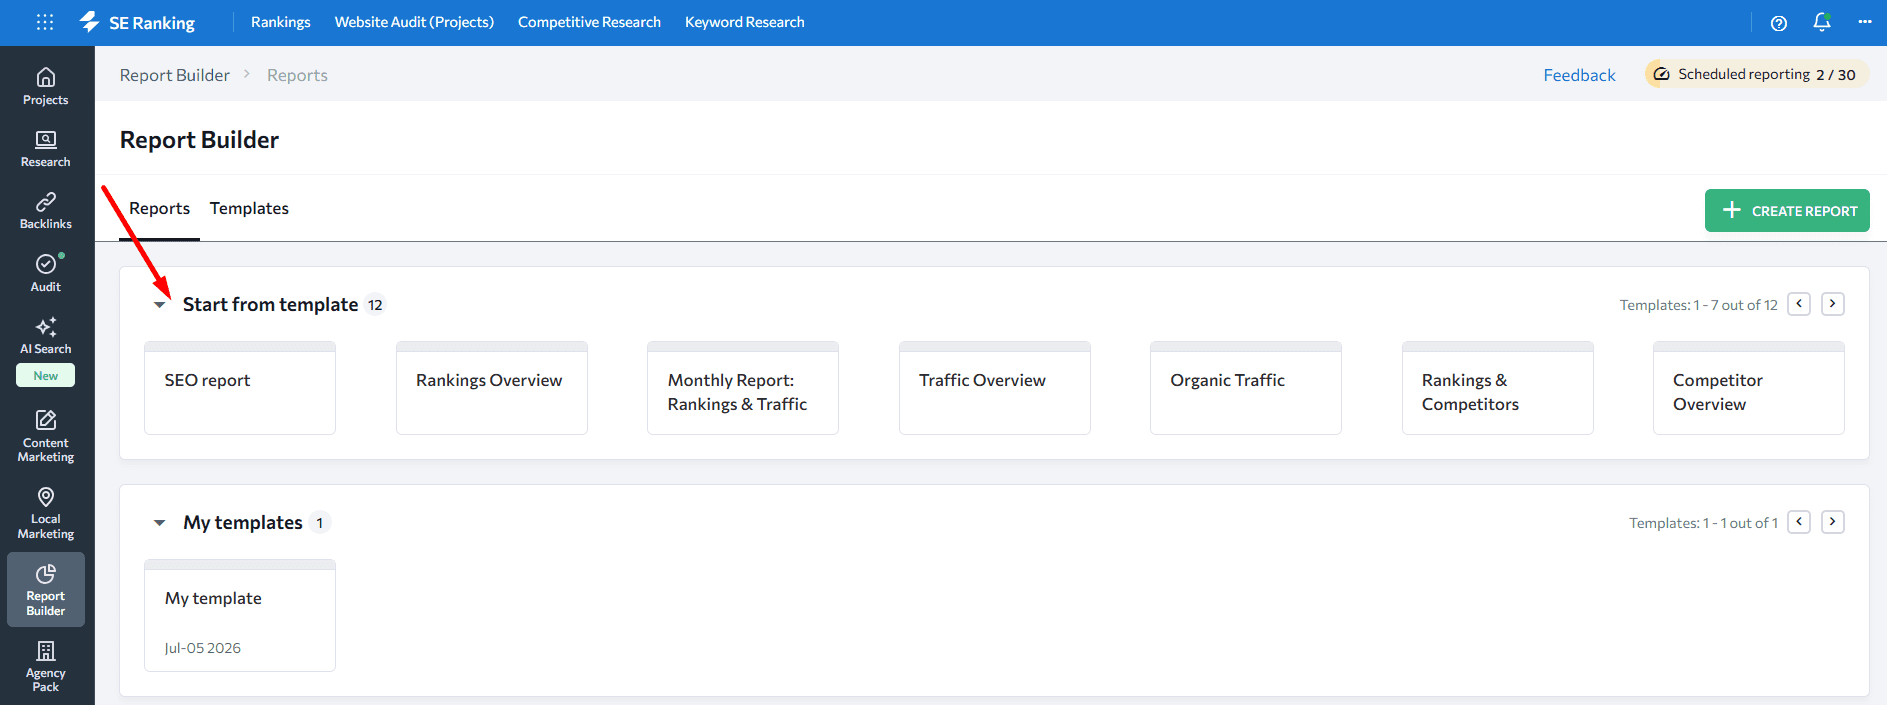Click the 'Templates: 1 - 1 out of 1' text
This screenshot has height=705, width=1887.
click(1703, 523)
